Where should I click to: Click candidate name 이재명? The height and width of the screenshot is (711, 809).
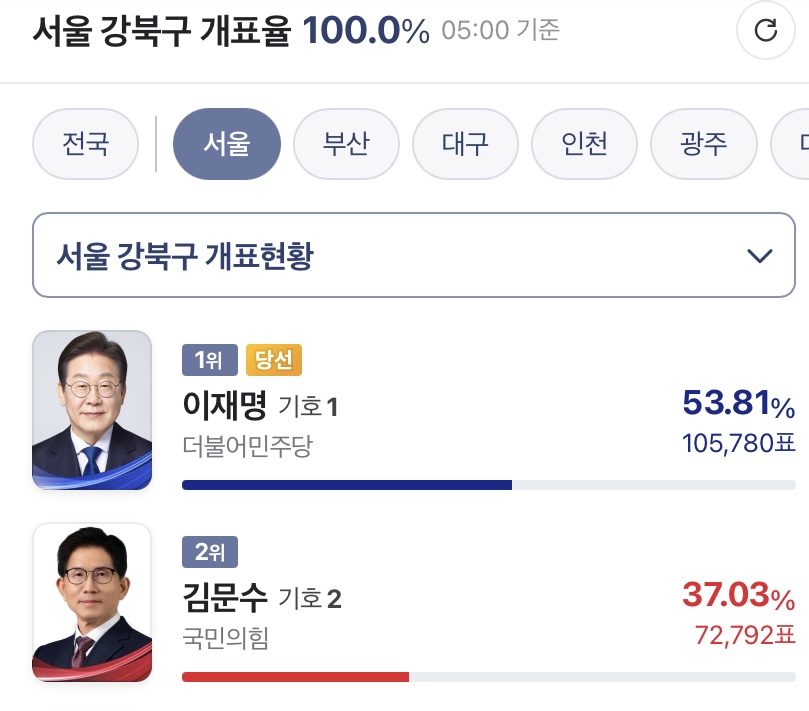click(225, 405)
